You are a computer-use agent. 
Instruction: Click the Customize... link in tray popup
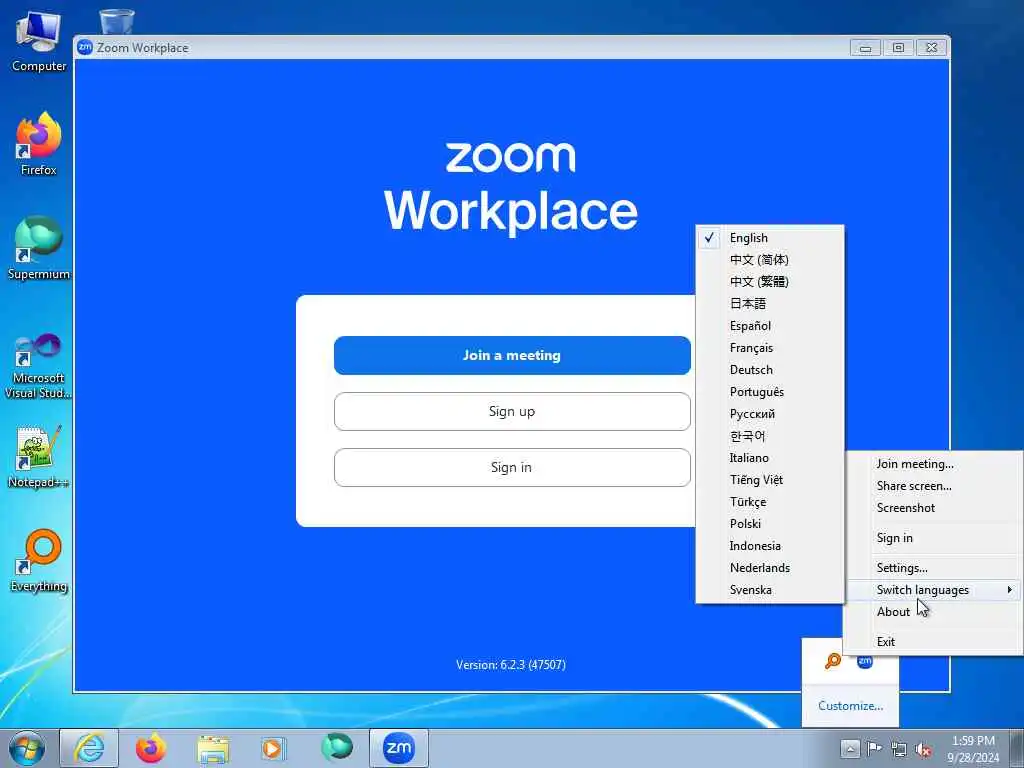click(x=850, y=706)
